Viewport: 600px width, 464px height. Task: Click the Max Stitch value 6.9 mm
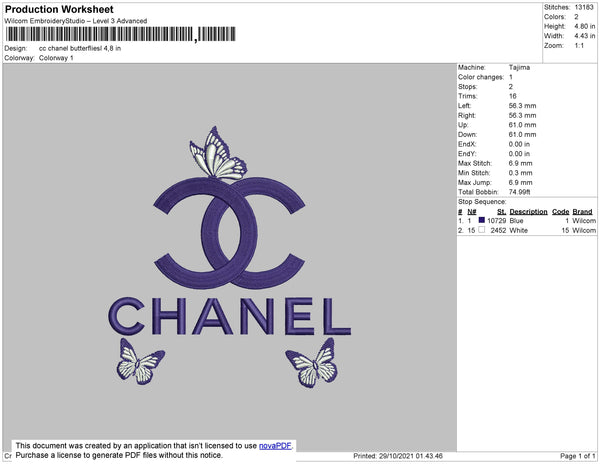[520, 163]
